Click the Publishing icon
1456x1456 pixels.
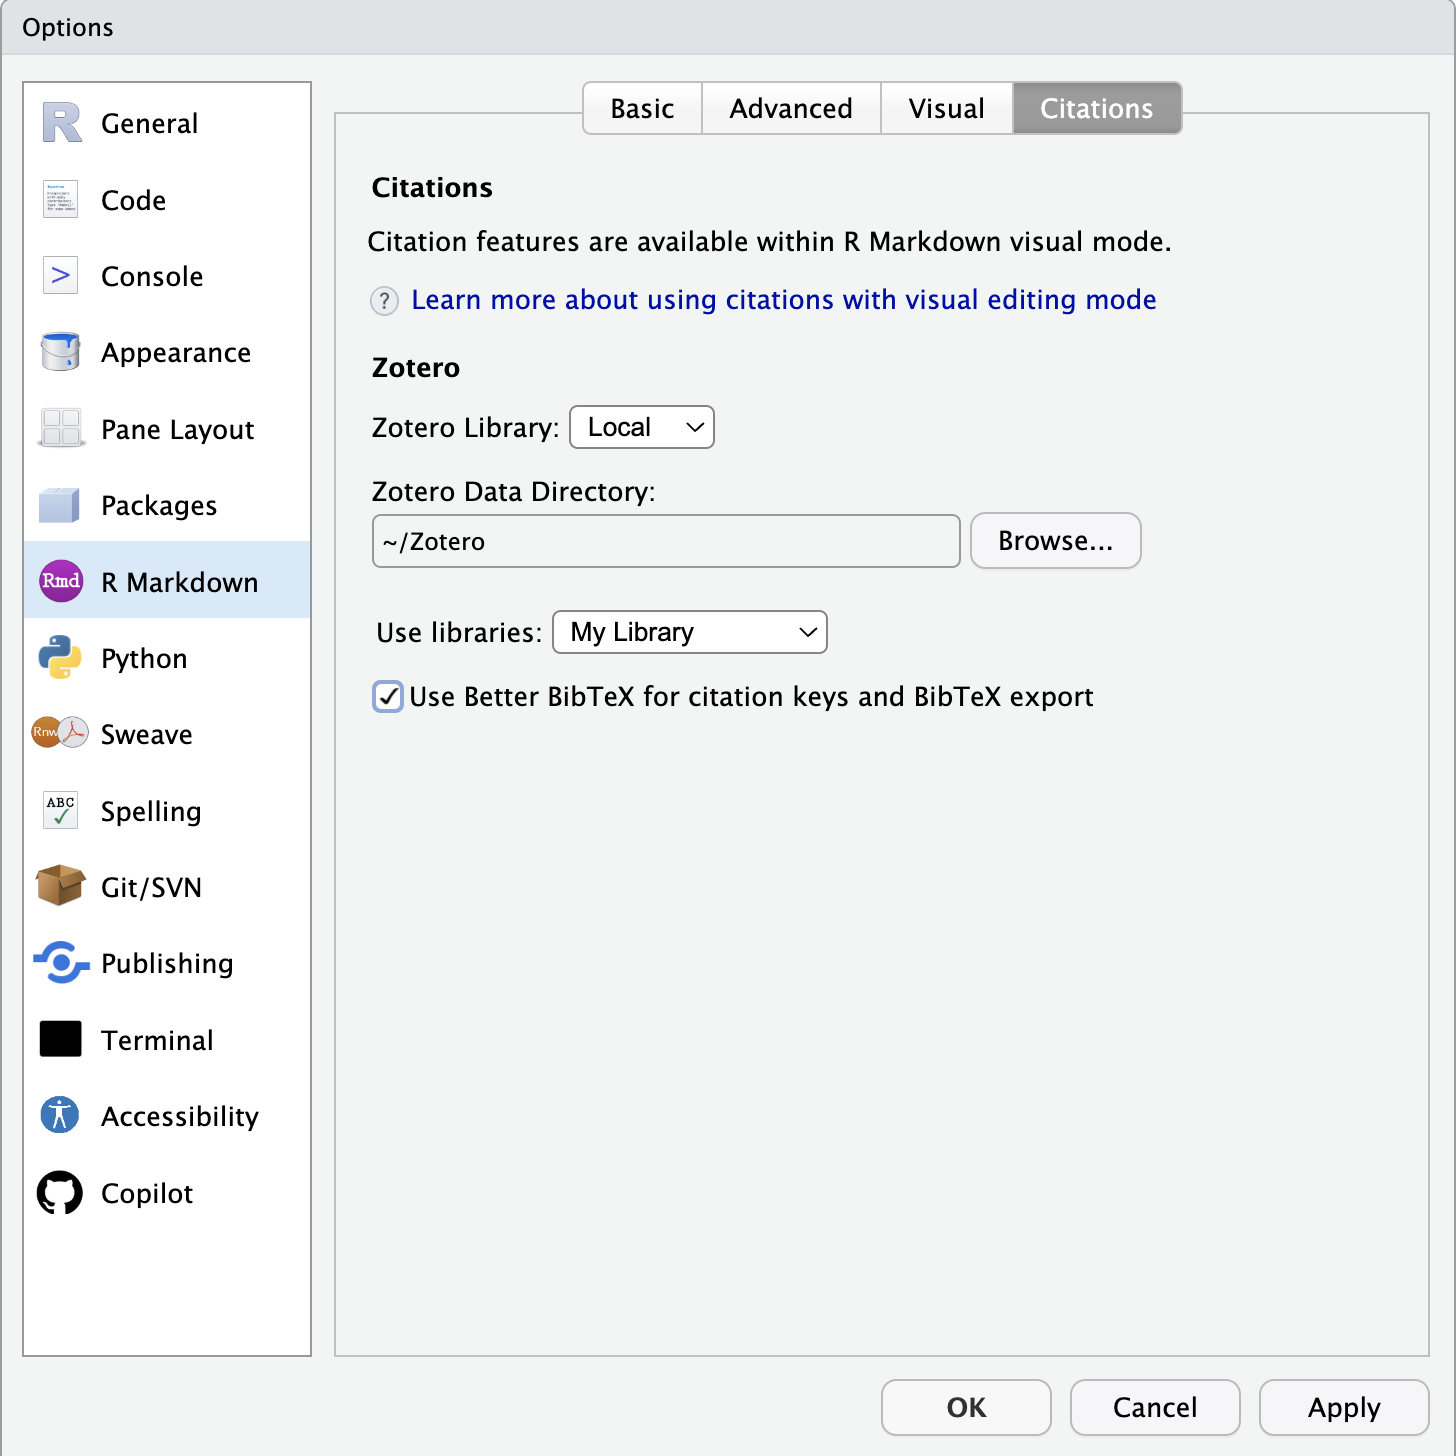coord(59,963)
